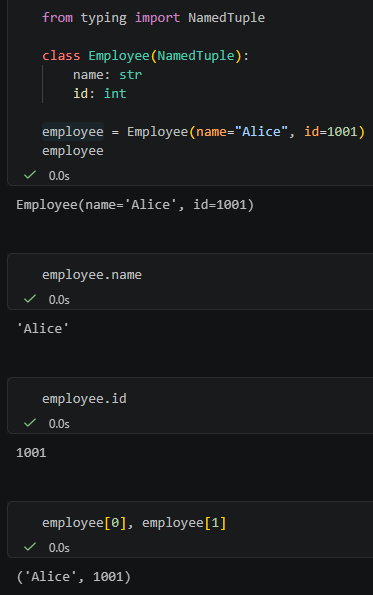Click the 0.0s time under employee.id

[59, 423]
